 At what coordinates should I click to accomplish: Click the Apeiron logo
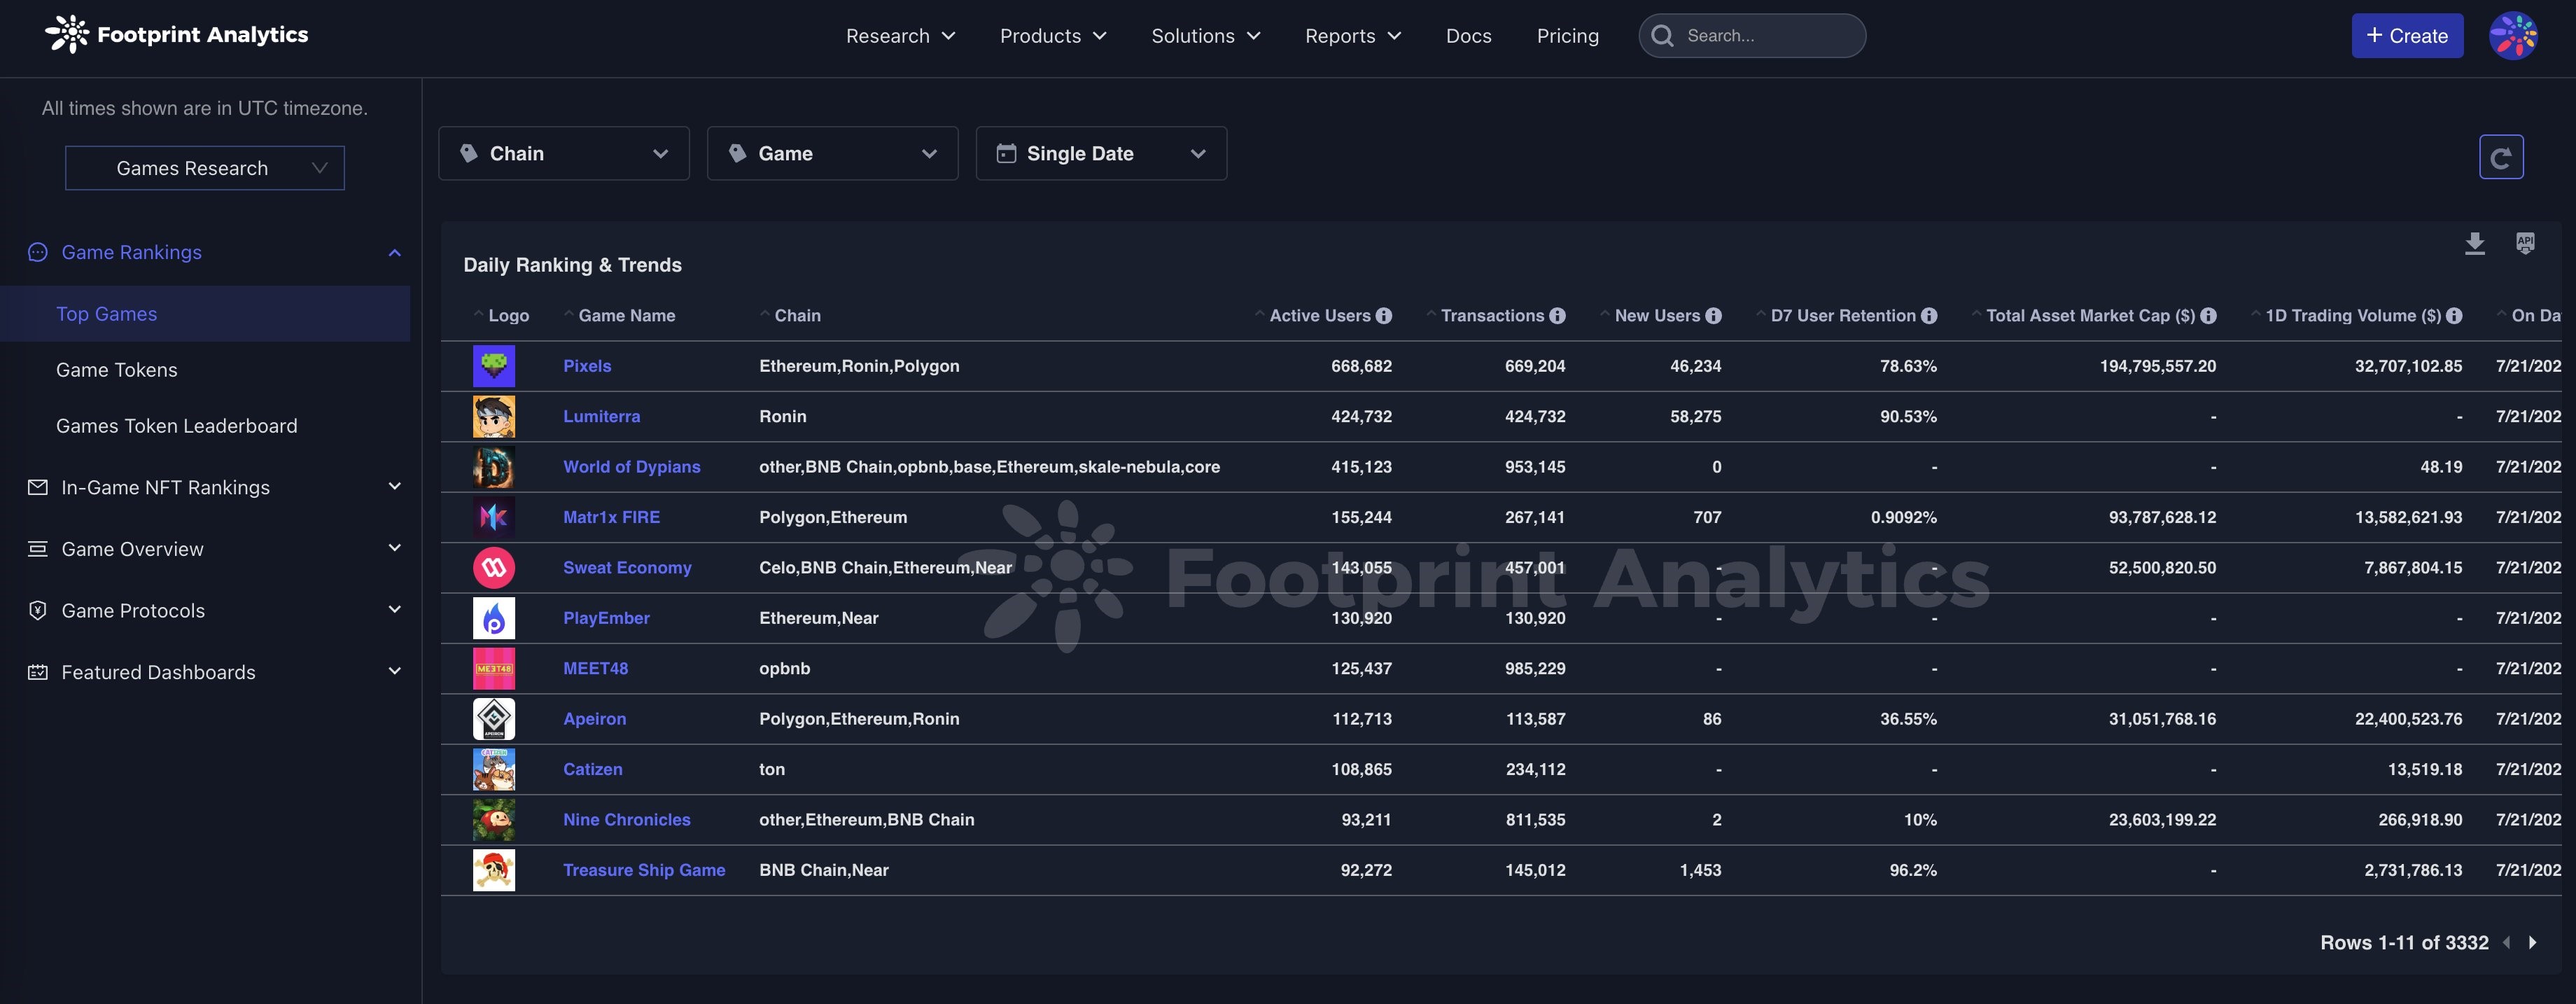click(494, 719)
